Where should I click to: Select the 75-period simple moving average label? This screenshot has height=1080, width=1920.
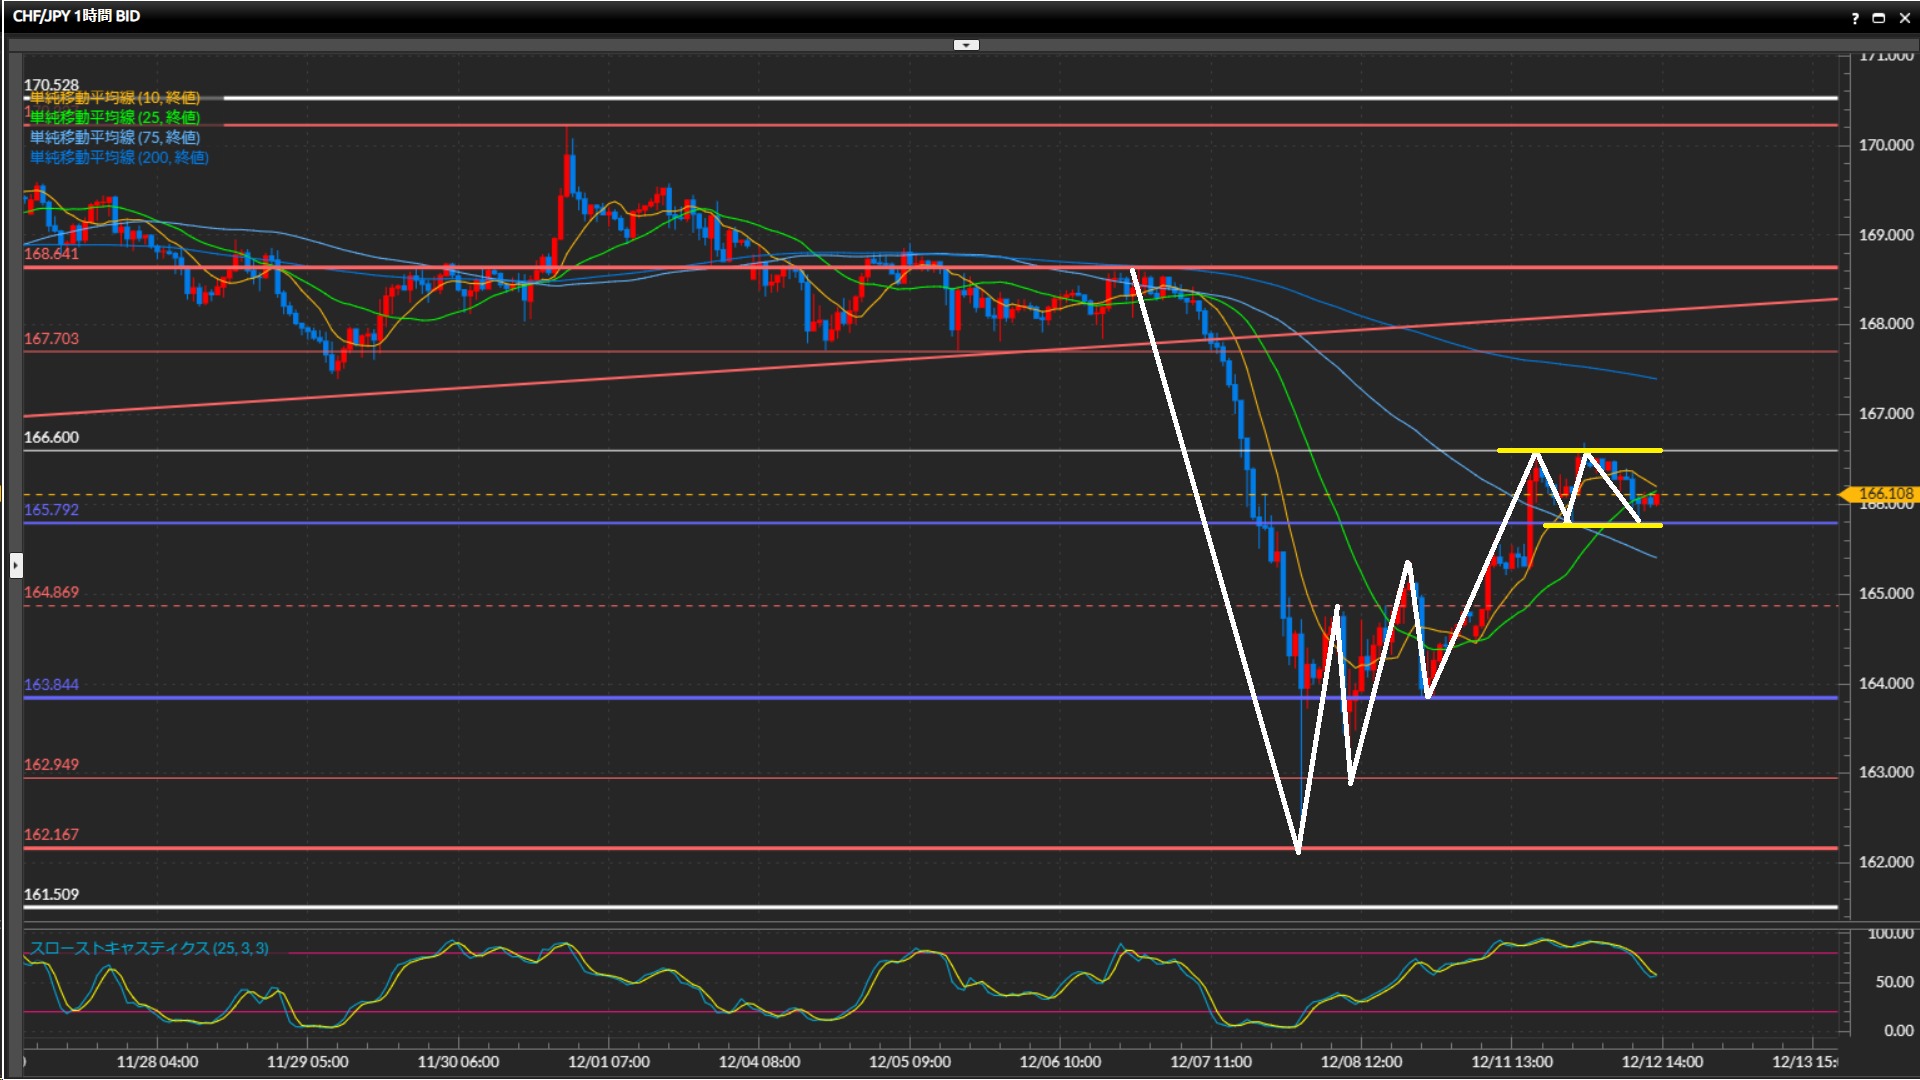click(x=114, y=138)
